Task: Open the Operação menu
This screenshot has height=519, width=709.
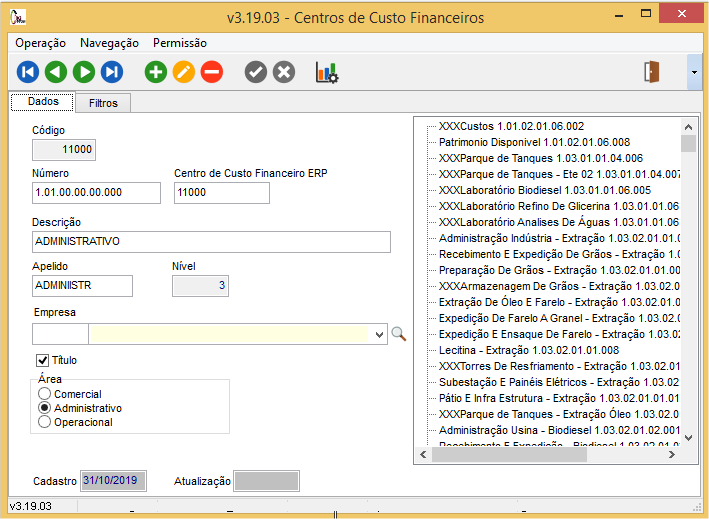Action: (x=40, y=43)
